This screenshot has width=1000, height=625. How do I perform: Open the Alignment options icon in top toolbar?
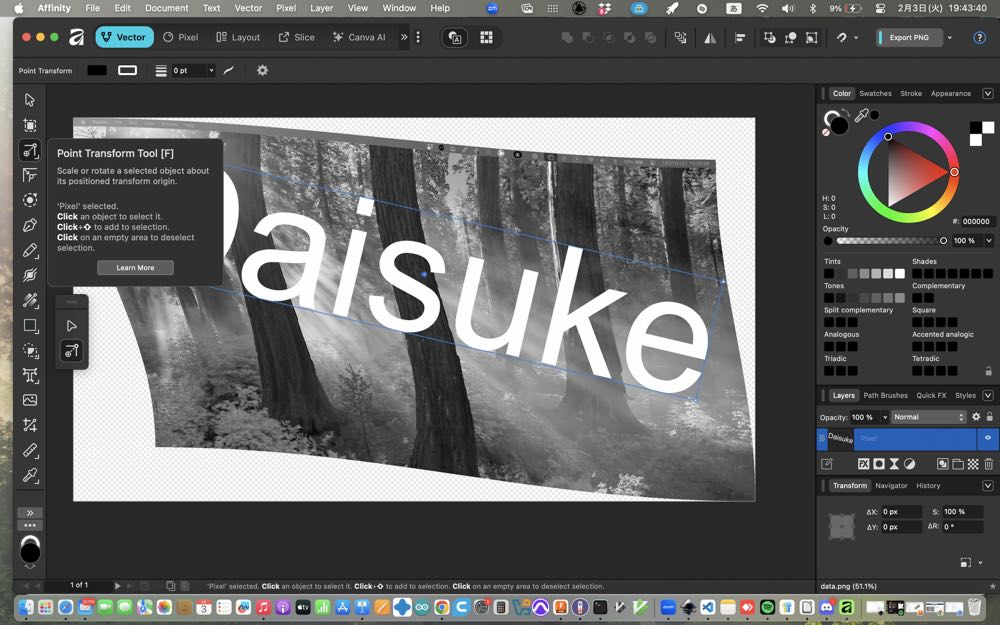pos(740,38)
